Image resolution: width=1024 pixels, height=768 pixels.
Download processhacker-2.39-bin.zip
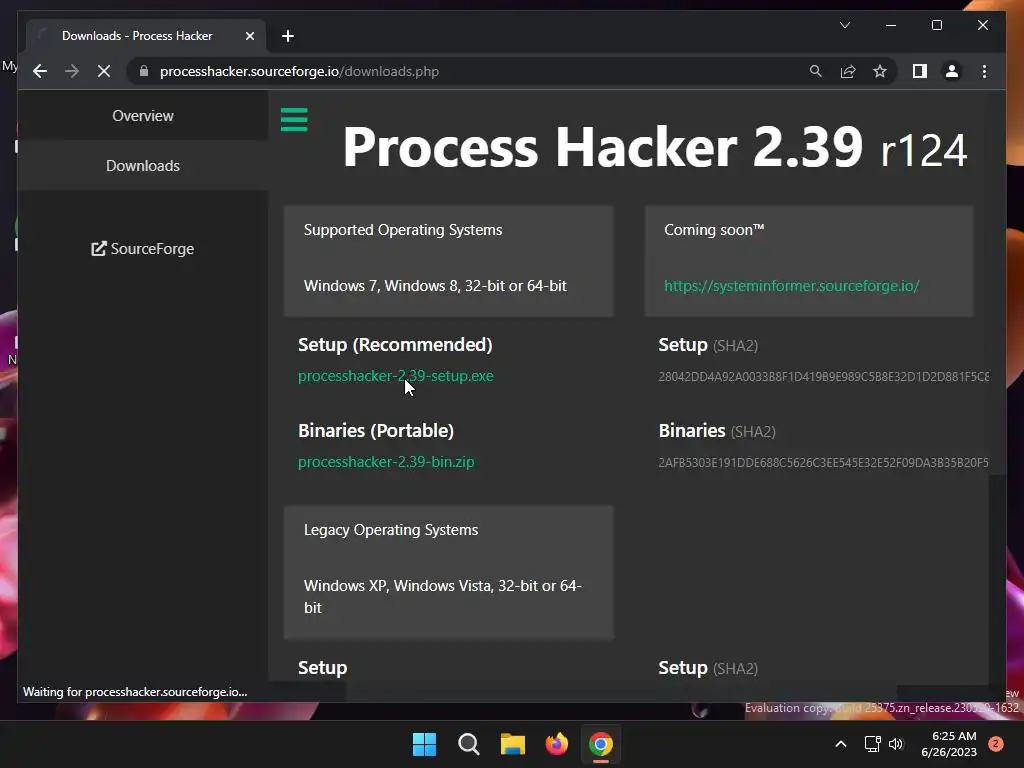pyautogui.click(x=386, y=462)
